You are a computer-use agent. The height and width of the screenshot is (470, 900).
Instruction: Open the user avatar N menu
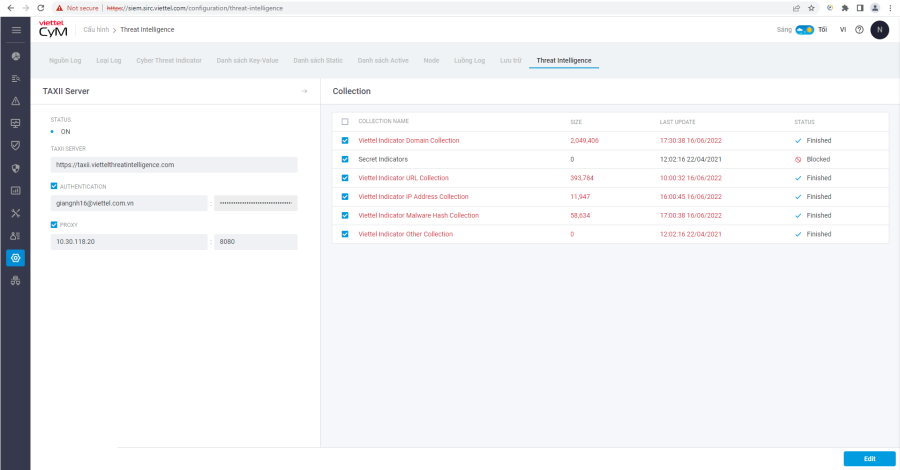point(879,30)
